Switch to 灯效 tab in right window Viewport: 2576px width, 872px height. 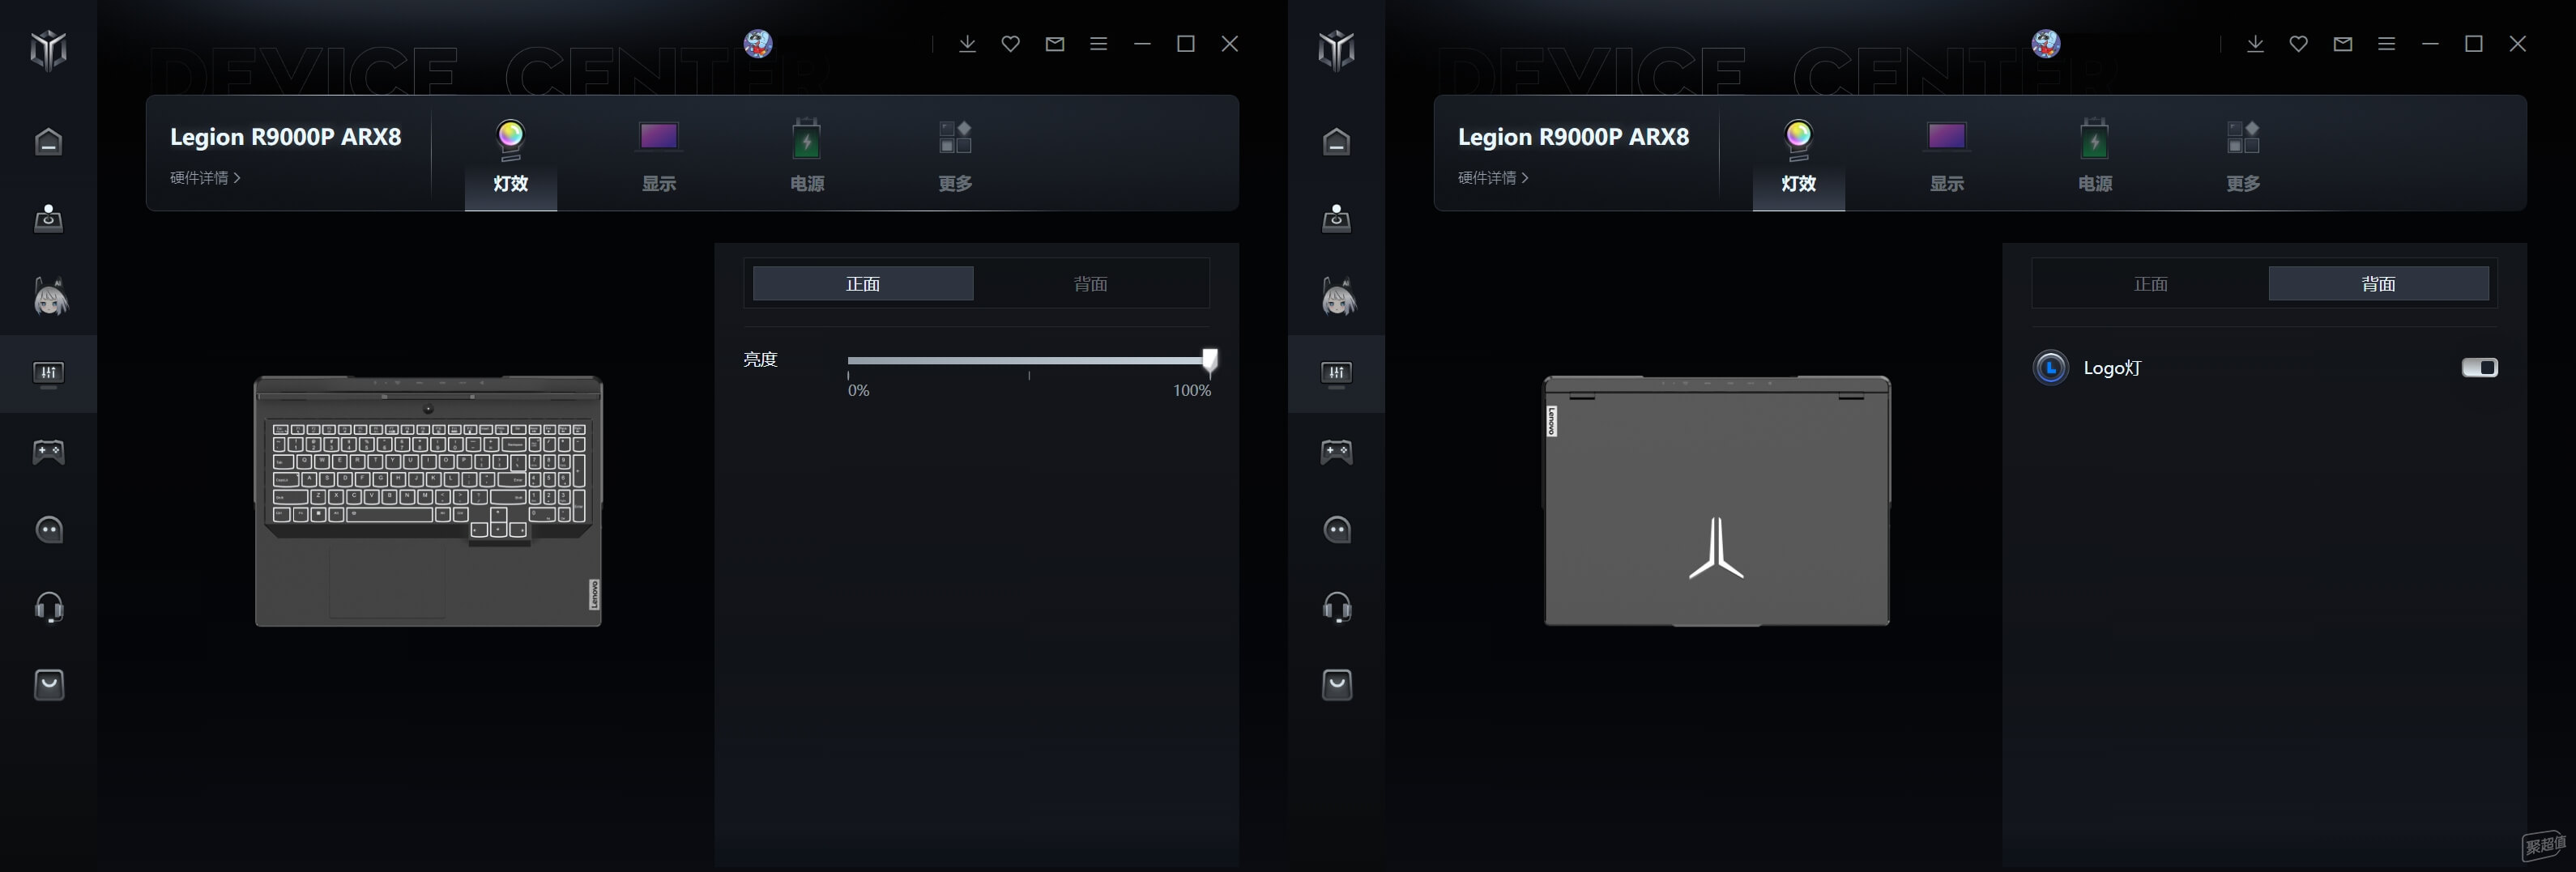click(1799, 156)
